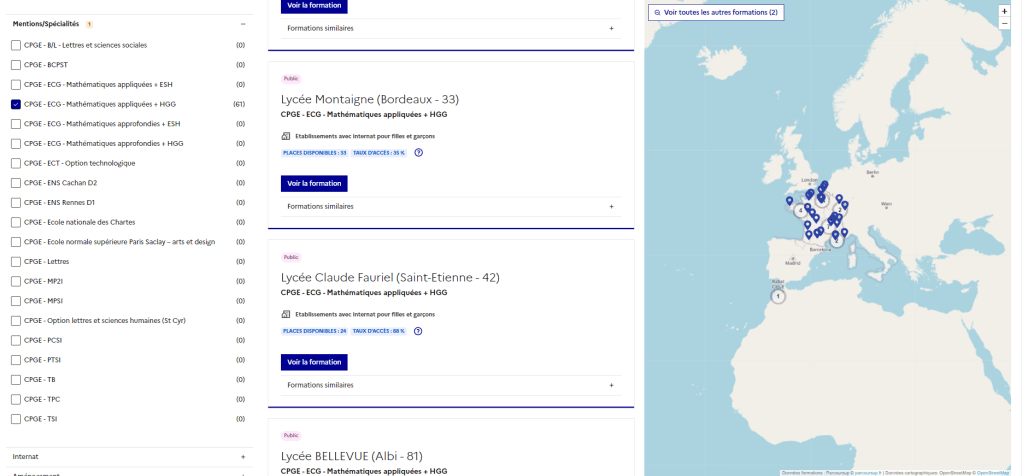Zoom out on the map
This screenshot has height=476, width=1022.
click(x=1004, y=23)
